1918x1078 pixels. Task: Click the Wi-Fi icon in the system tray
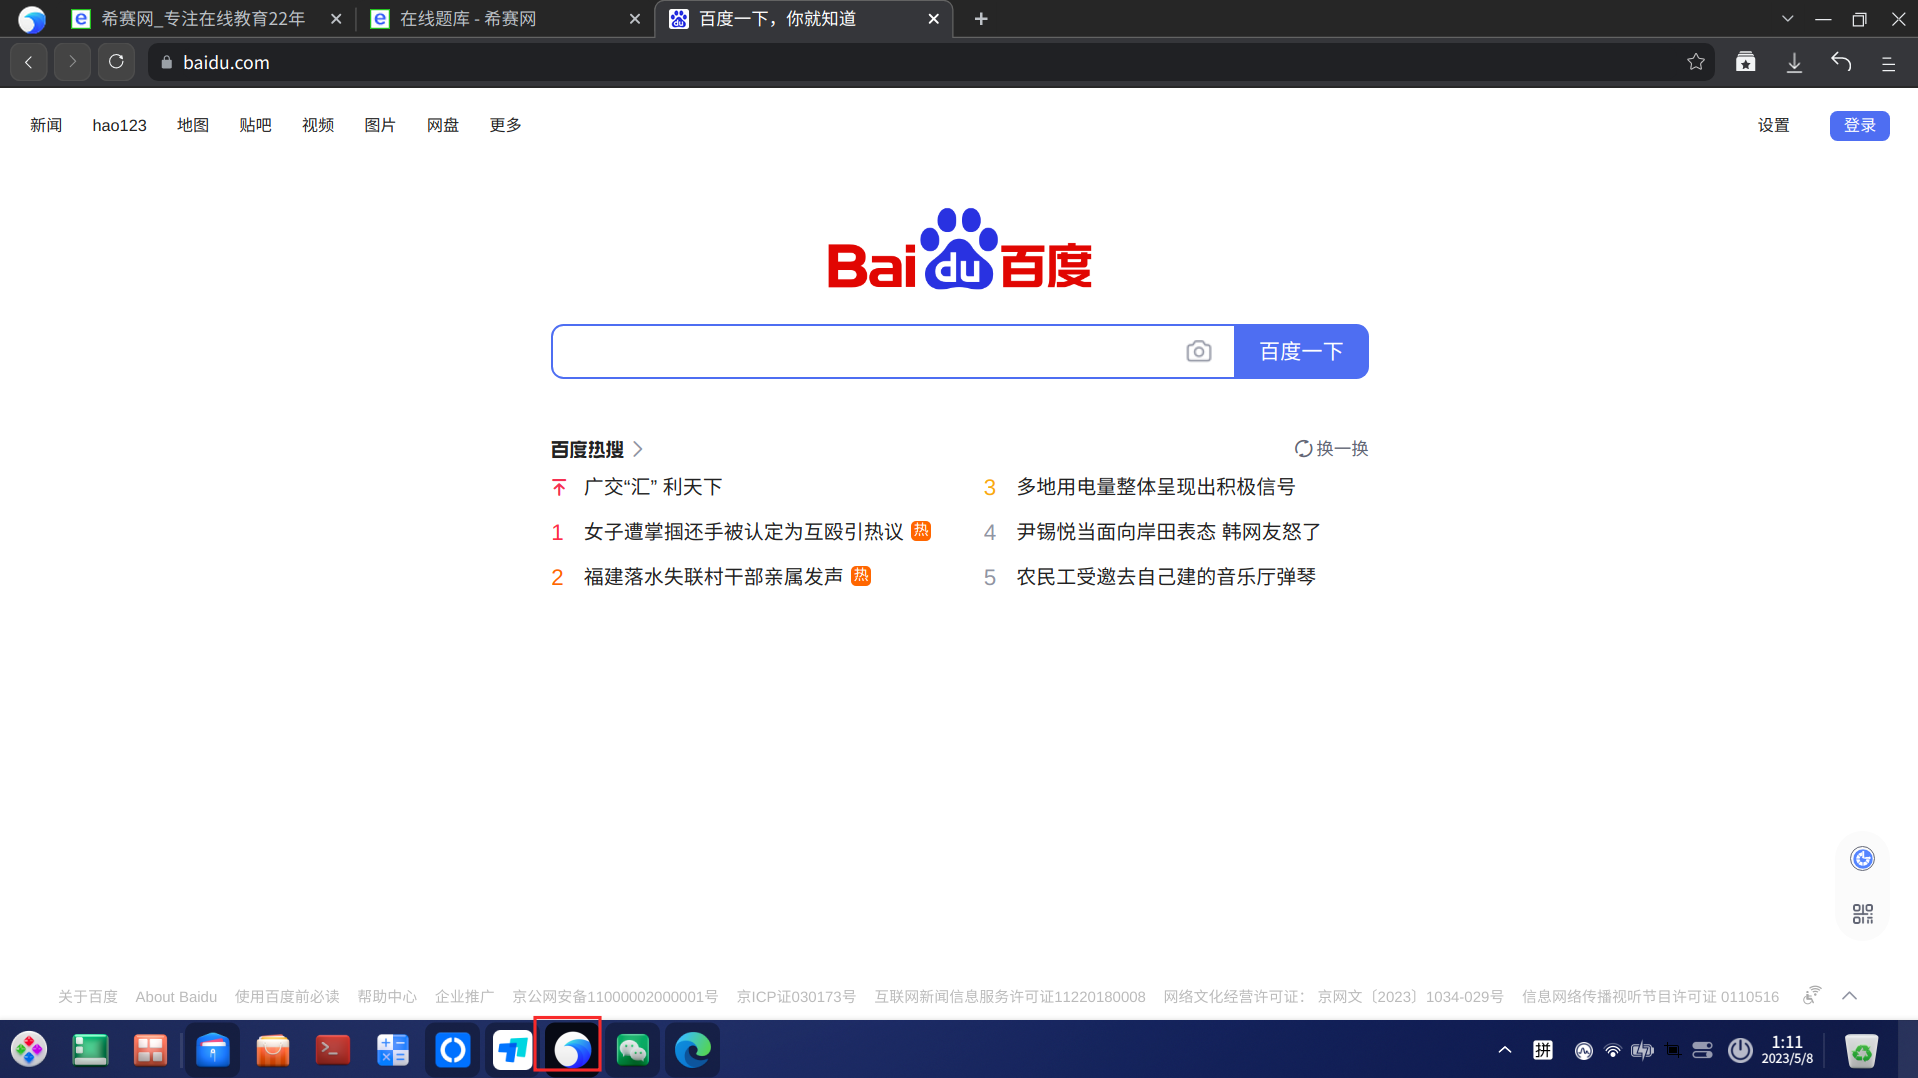click(x=1612, y=1050)
